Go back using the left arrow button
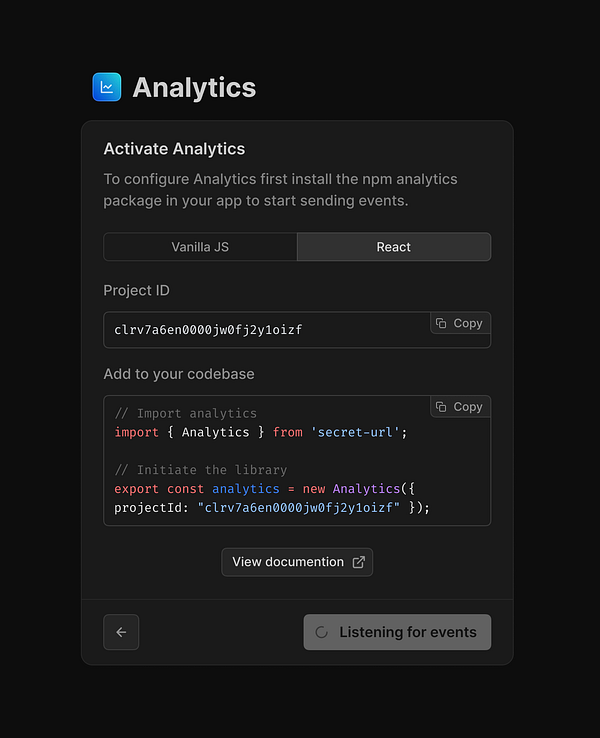 (x=121, y=632)
